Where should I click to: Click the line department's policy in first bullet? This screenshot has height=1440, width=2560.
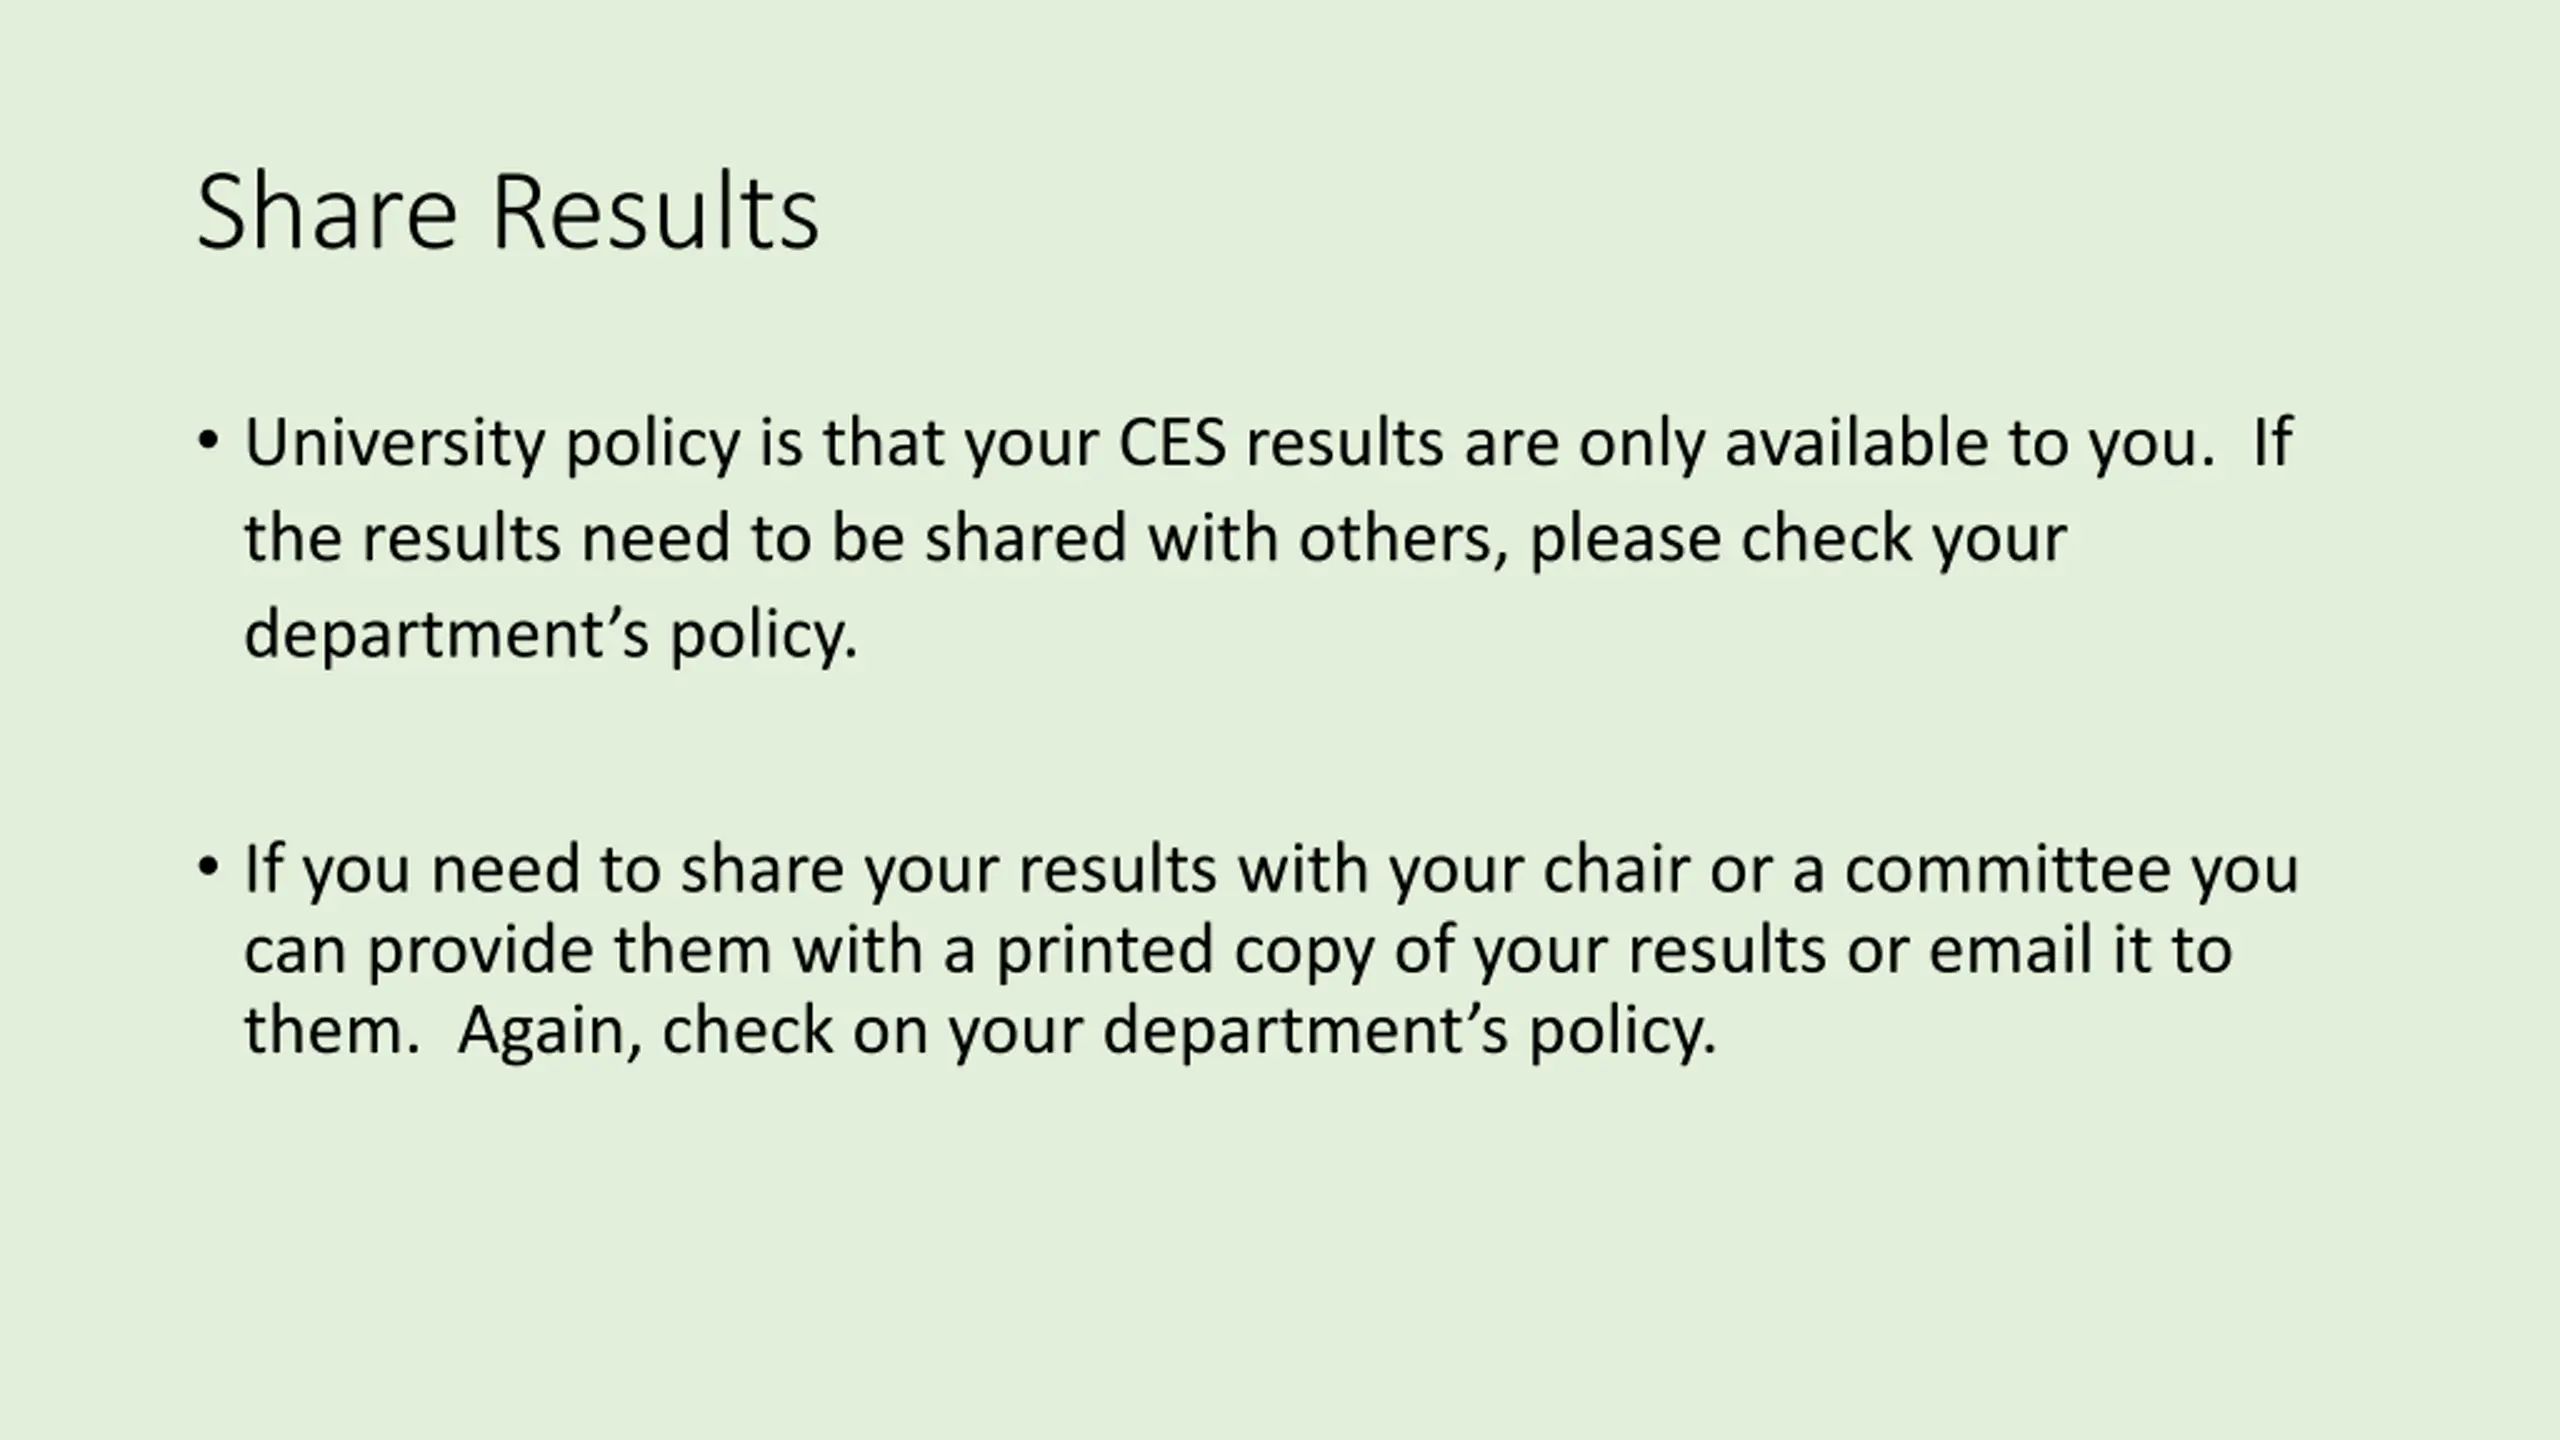(x=551, y=635)
